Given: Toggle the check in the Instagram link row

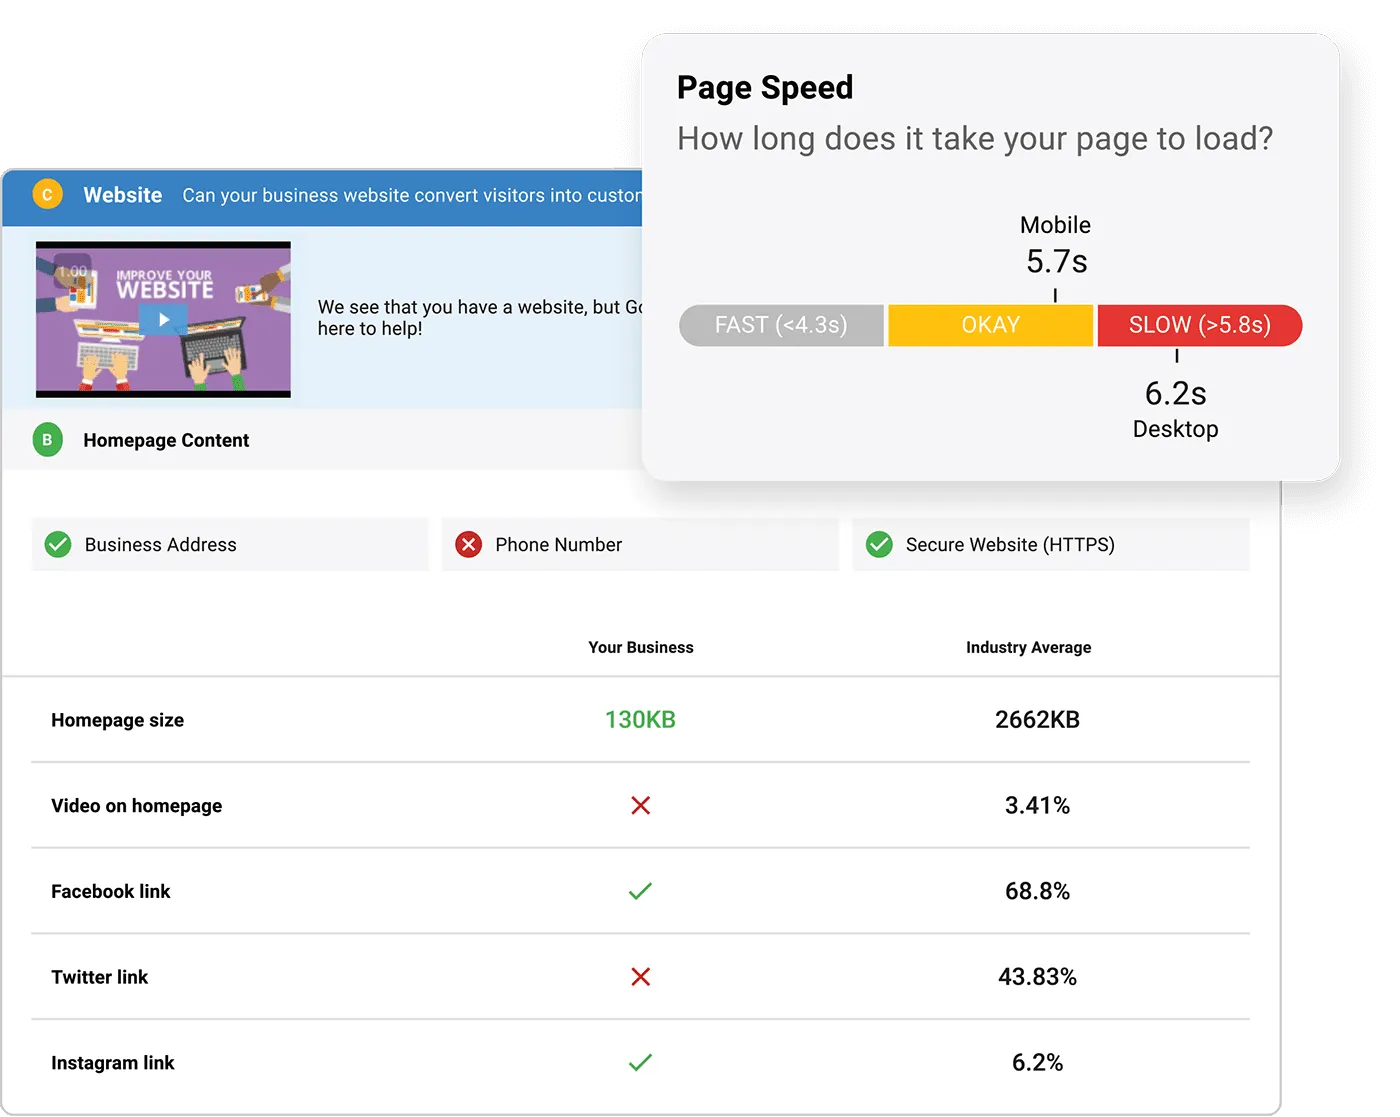Looking at the screenshot, I should [640, 1063].
